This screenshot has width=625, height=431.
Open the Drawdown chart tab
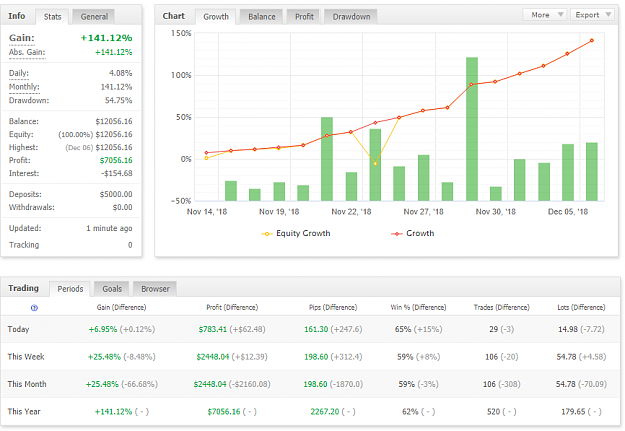click(x=351, y=17)
